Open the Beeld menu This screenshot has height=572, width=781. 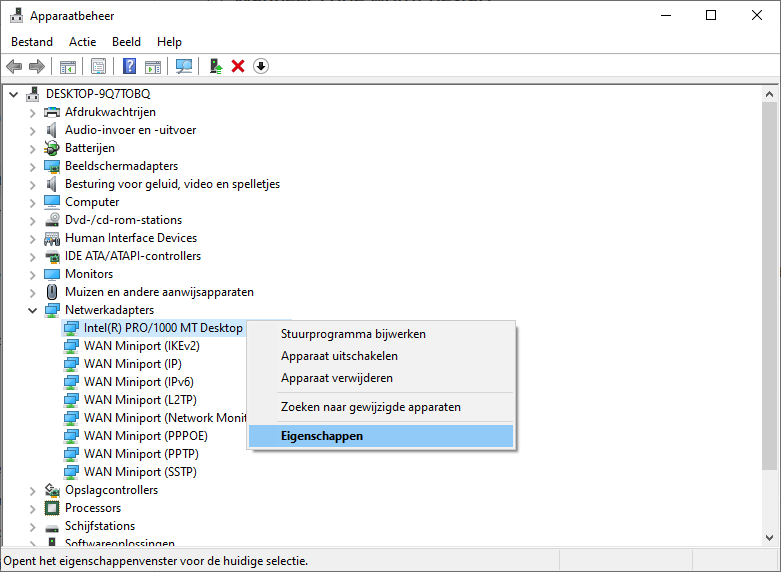[x=126, y=42]
